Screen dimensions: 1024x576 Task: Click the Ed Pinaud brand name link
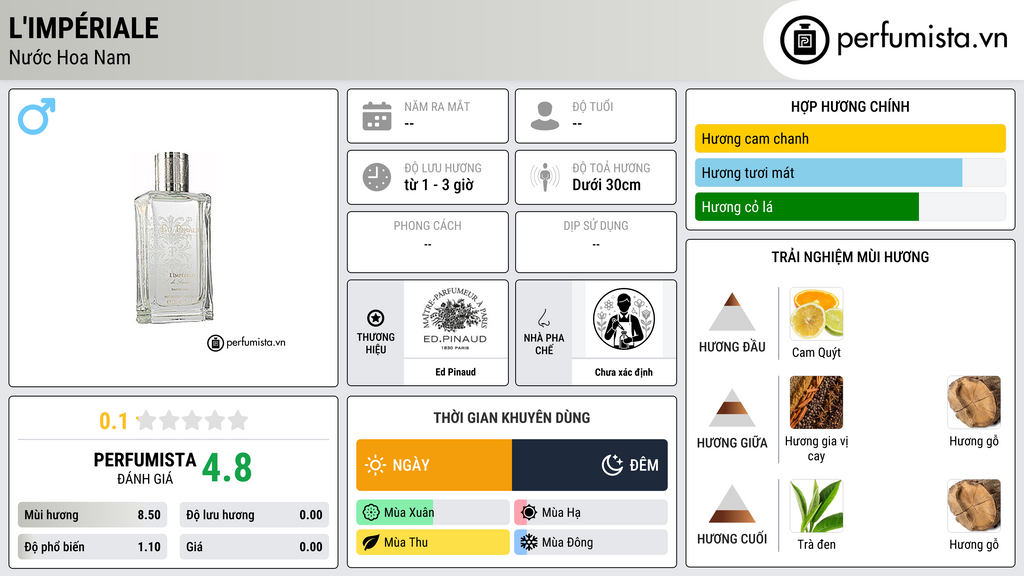pyautogui.click(x=455, y=372)
